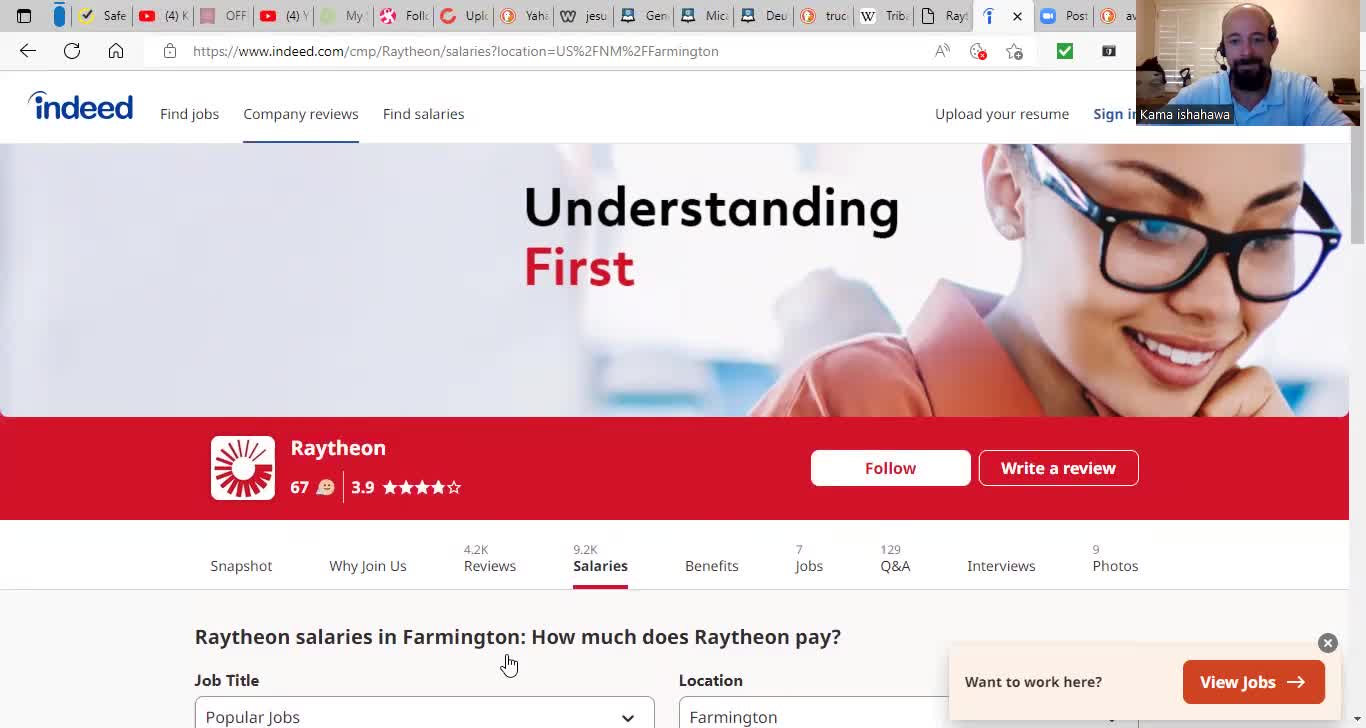1366x728 pixels.
Task: Click the Indeed logo
Action: [80, 106]
